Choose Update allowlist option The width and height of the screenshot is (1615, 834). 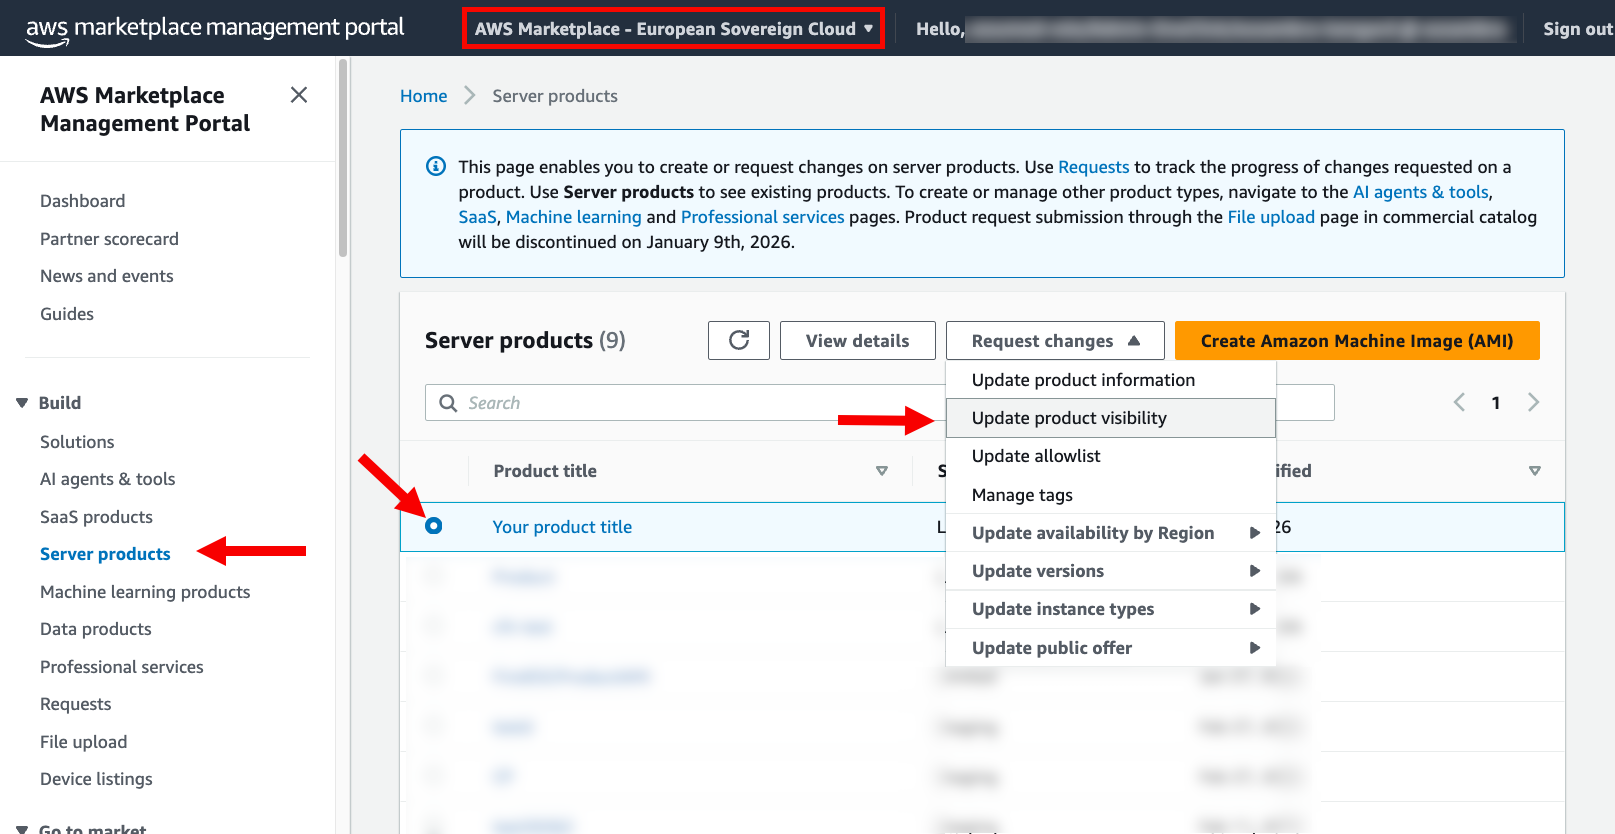1110,456
